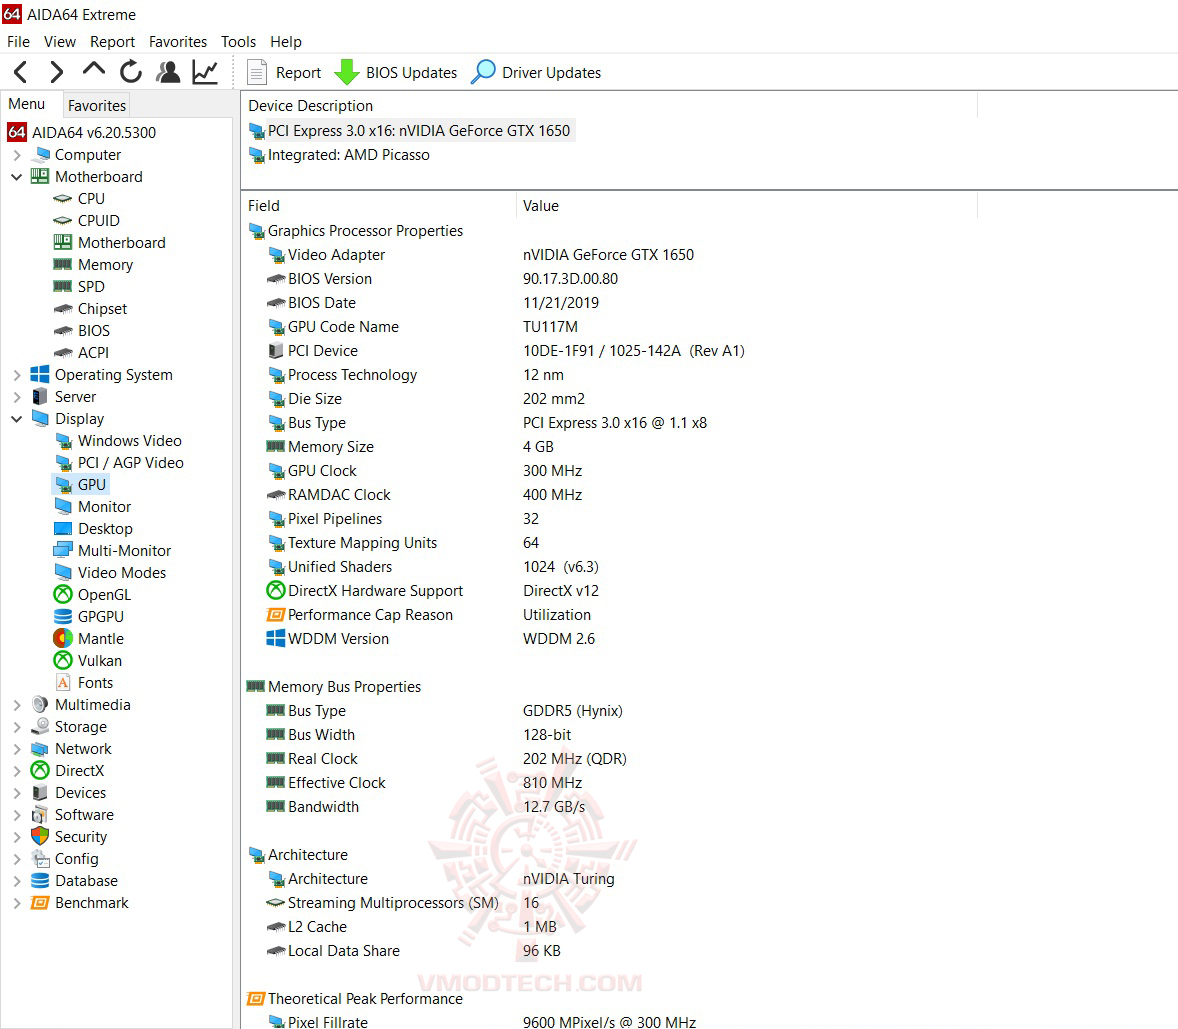The height and width of the screenshot is (1029, 1178).
Task: Open the benchmark graph toolbar icon
Action: coord(204,72)
